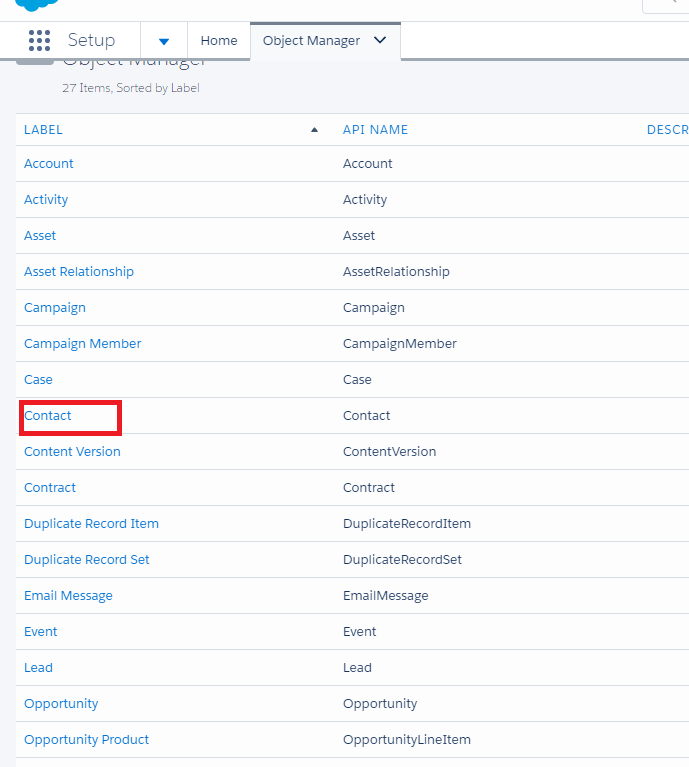Image resolution: width=689 pixels, height=767 pixels.
Task: Sort by API Name column header
Action: click(375, 130)
